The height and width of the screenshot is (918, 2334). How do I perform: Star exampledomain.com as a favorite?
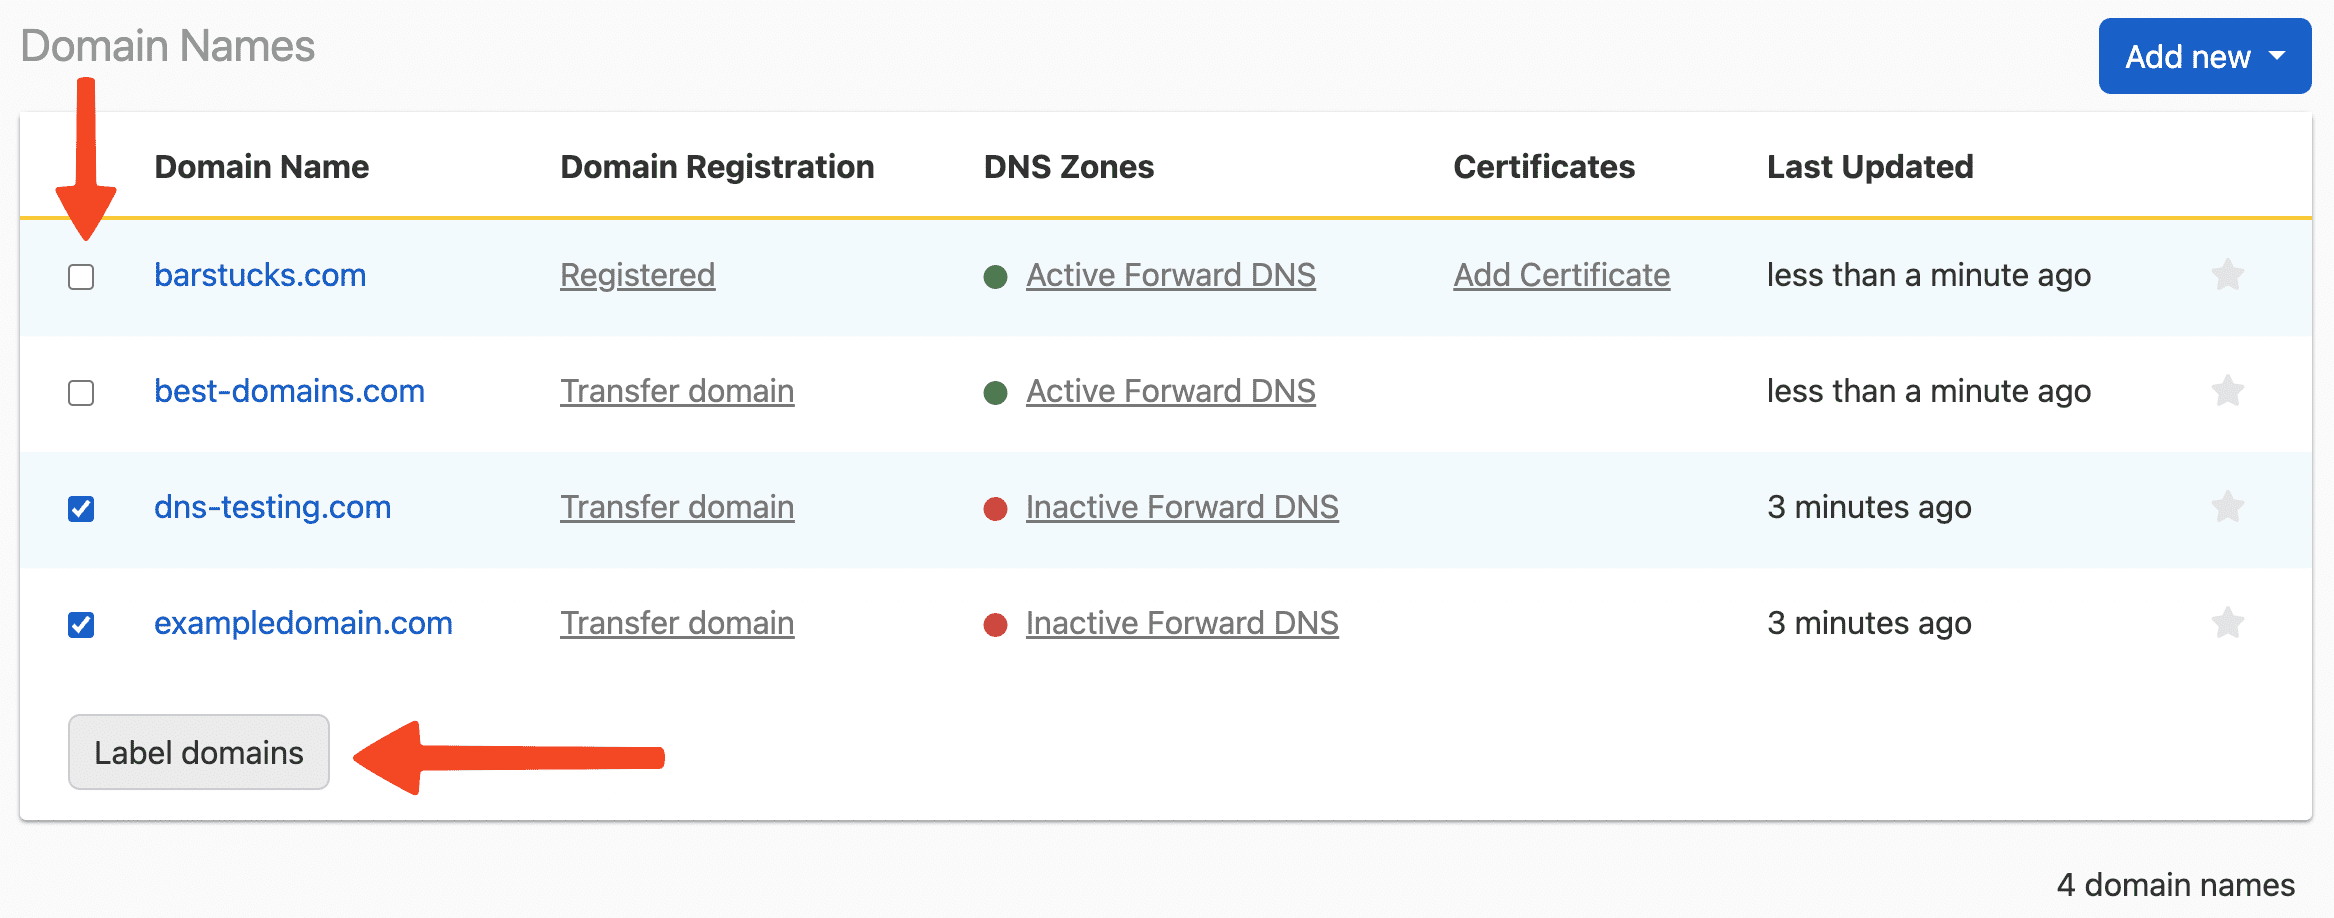point(2228,623)
